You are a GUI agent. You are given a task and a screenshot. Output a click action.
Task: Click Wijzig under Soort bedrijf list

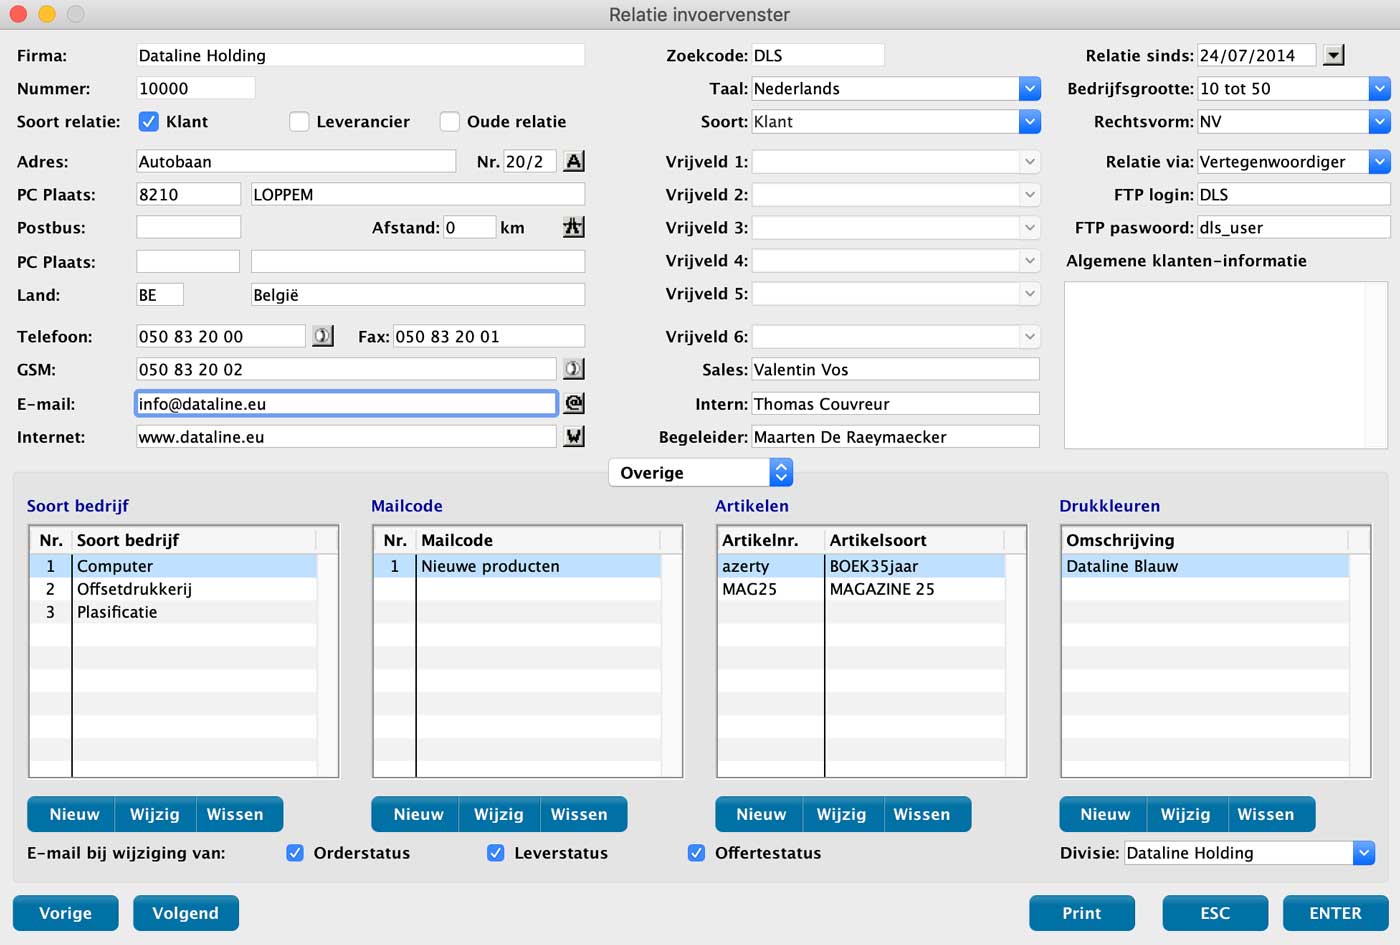click(155, 814)
